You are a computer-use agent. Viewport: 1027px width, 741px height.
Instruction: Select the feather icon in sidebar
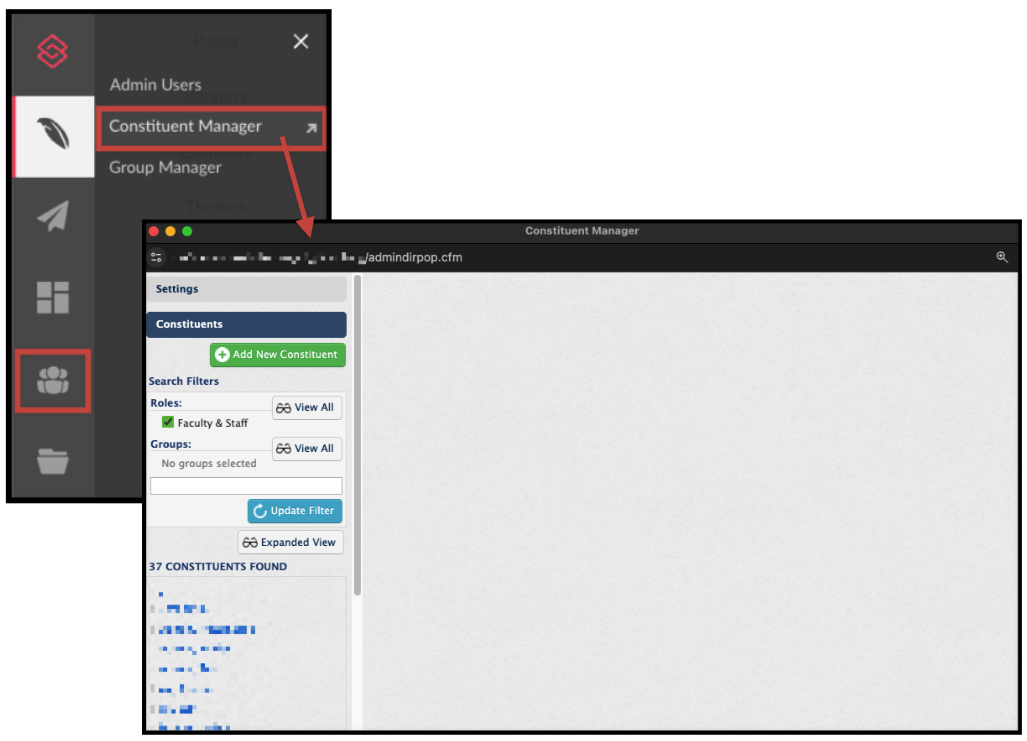pos(54,136)
